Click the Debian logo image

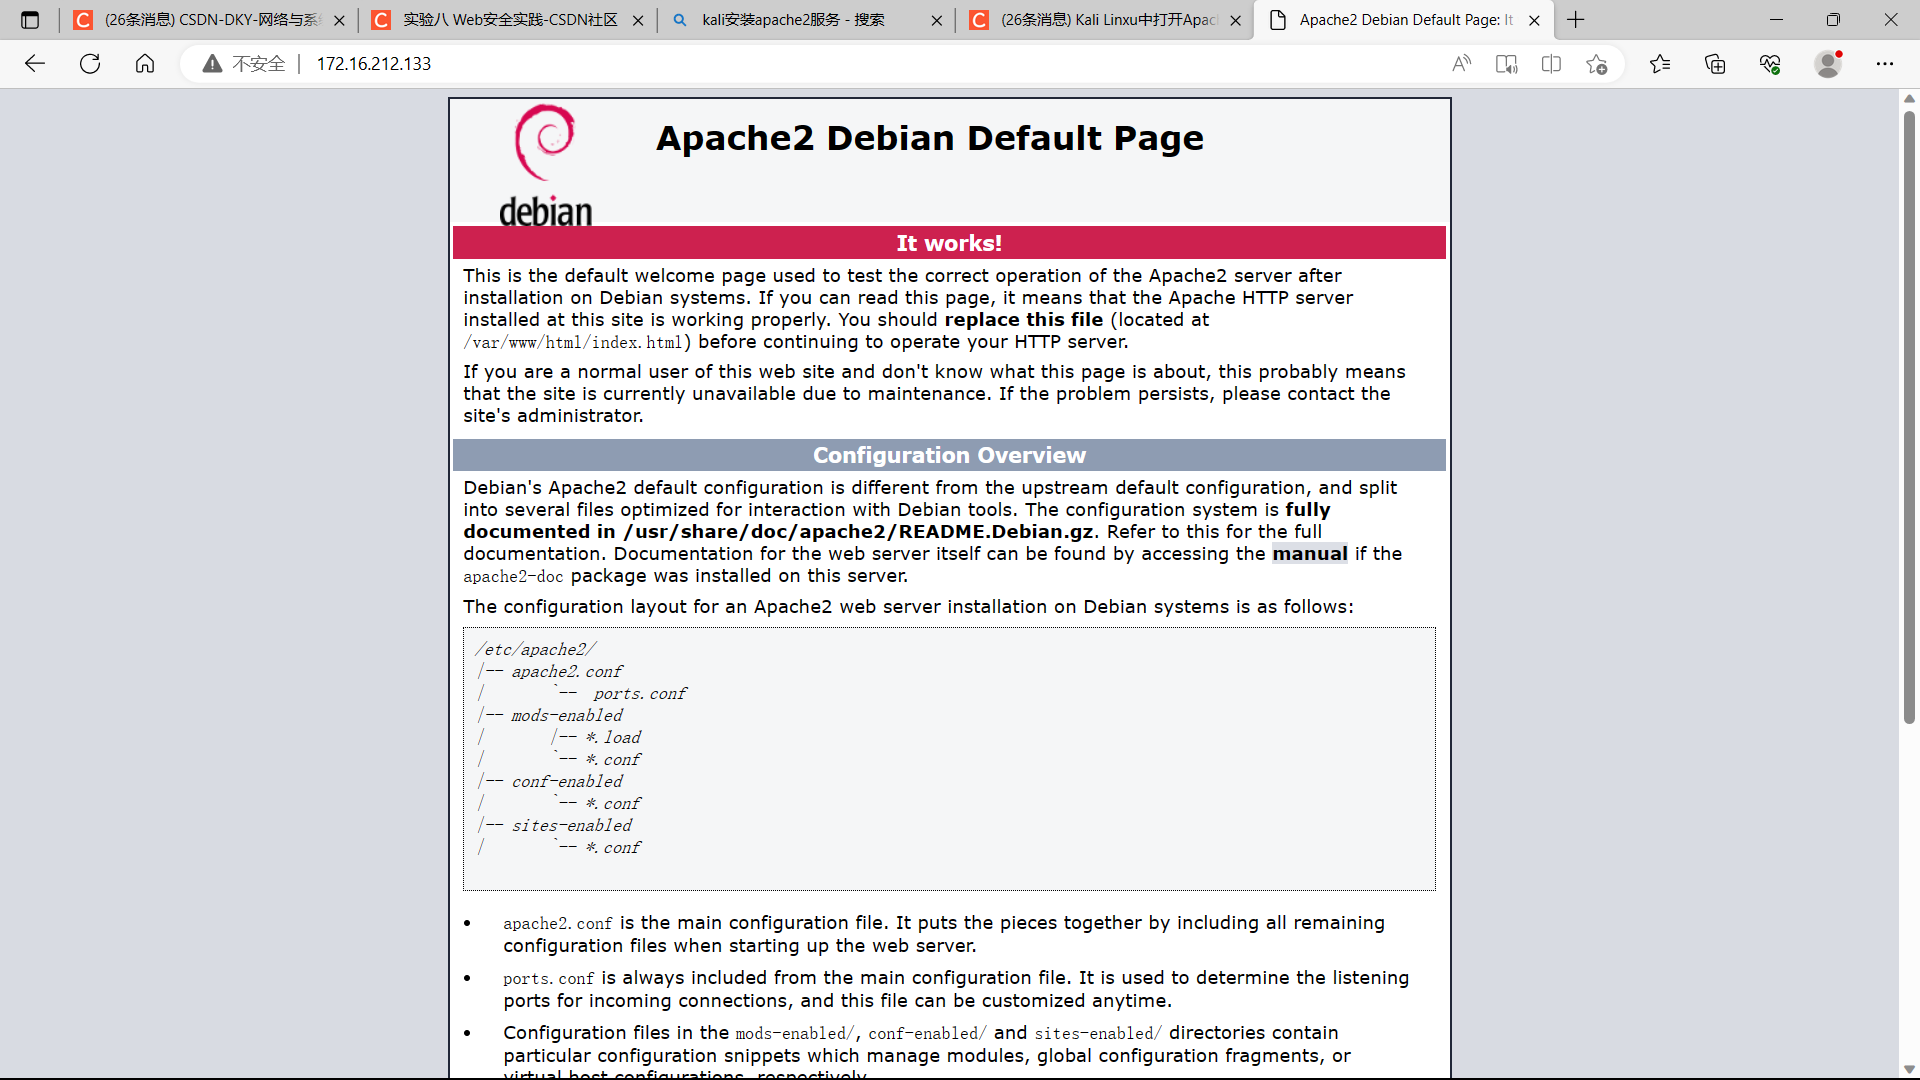click(x=546, y=166)
